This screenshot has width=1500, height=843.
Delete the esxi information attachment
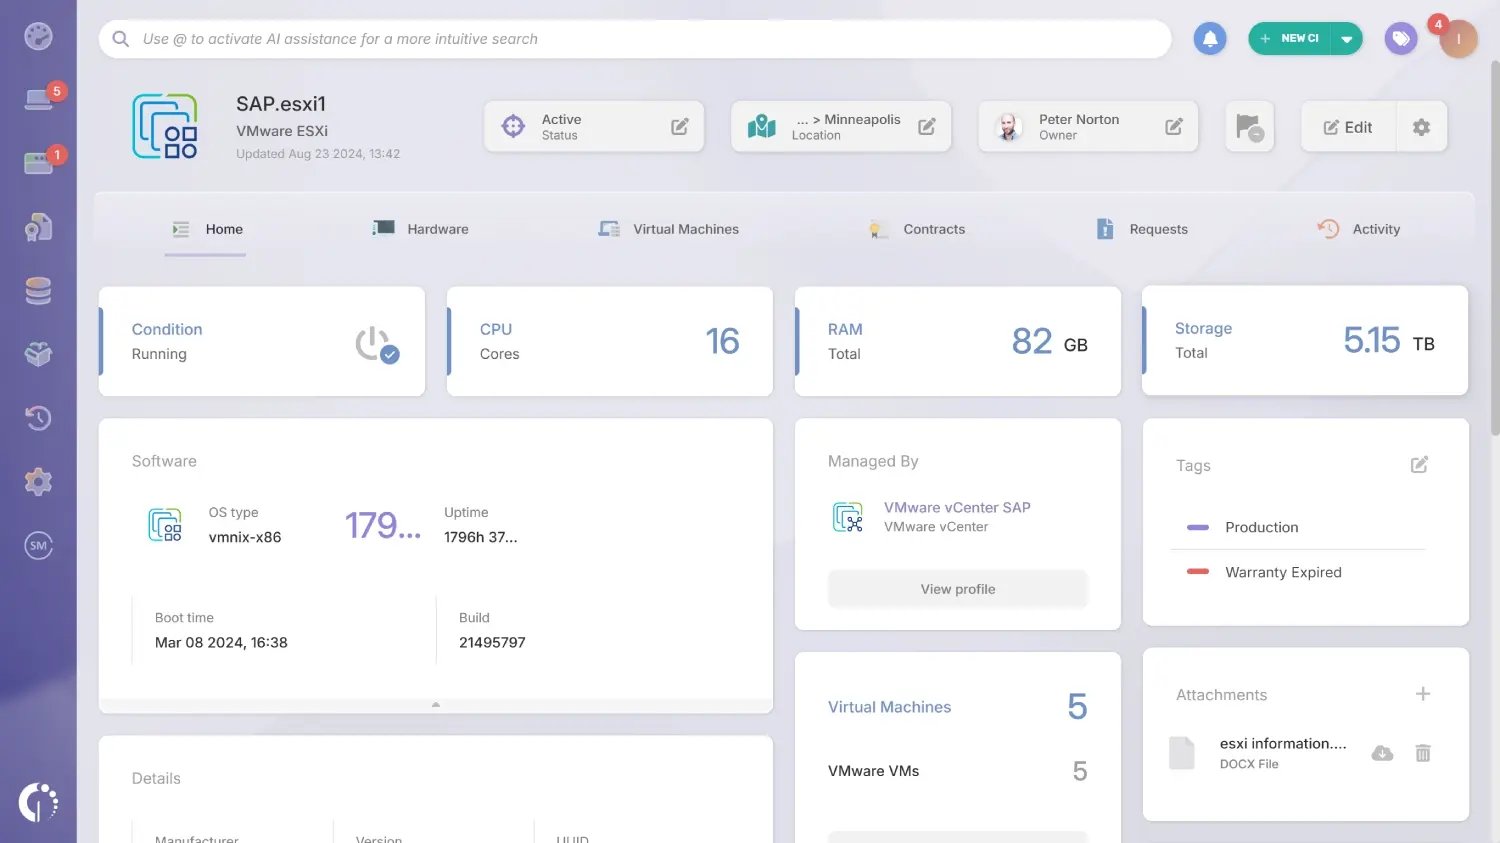click(1422, 753)
